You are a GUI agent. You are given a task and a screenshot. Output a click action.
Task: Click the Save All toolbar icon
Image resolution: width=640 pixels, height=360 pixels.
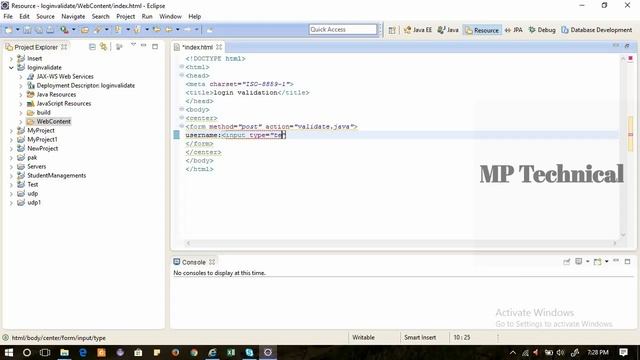pyautogui.click(x=39, y=30)
